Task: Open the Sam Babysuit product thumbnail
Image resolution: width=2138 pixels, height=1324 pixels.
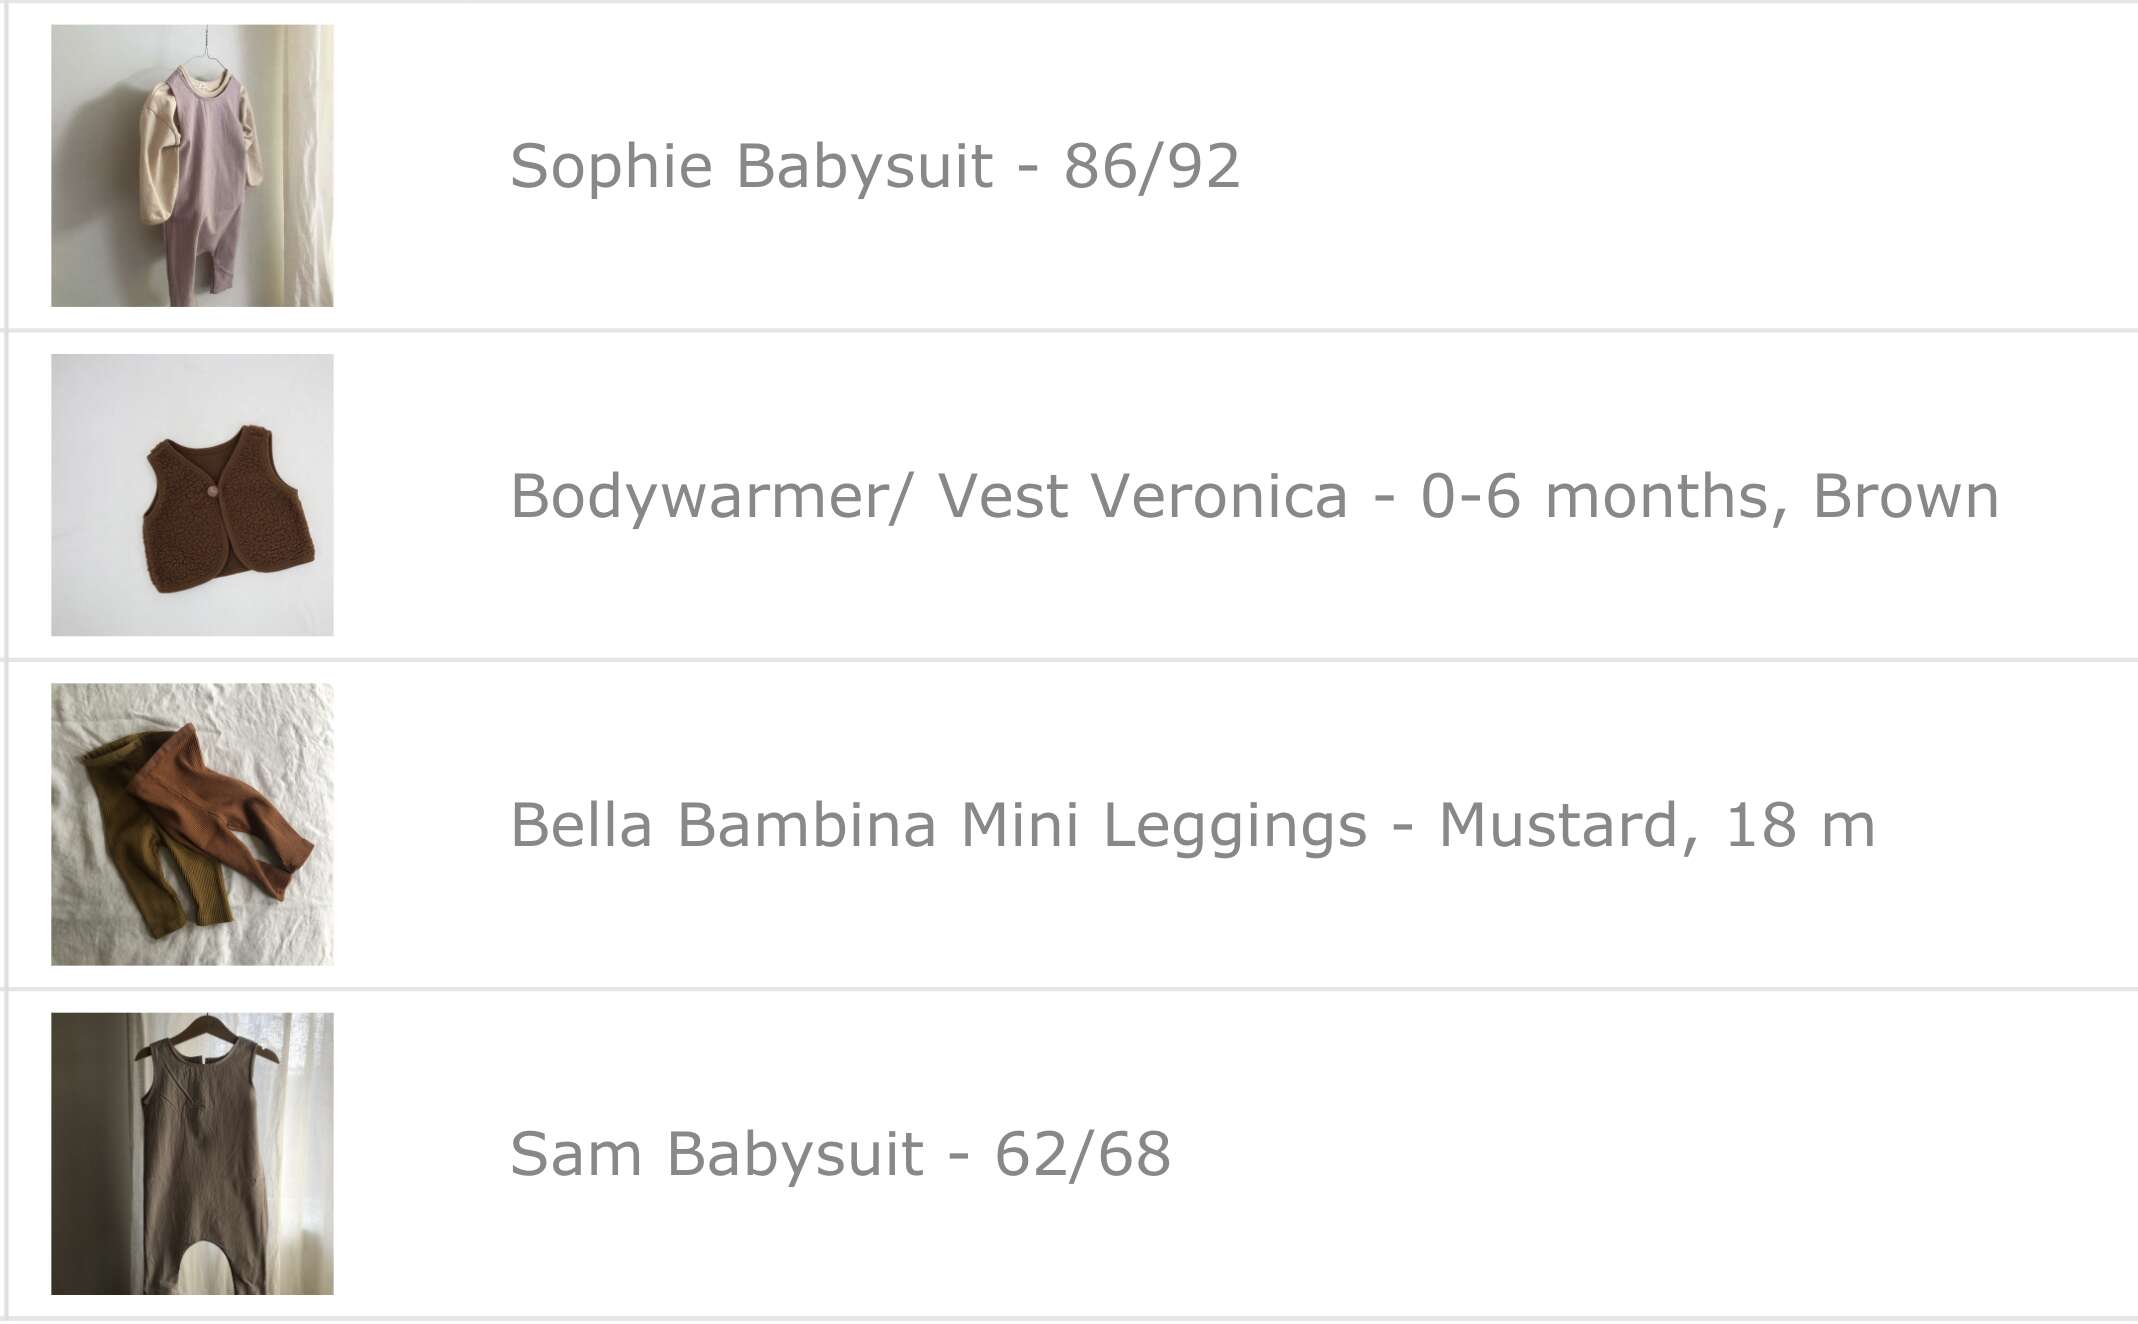Action: tap(192, 1154)
